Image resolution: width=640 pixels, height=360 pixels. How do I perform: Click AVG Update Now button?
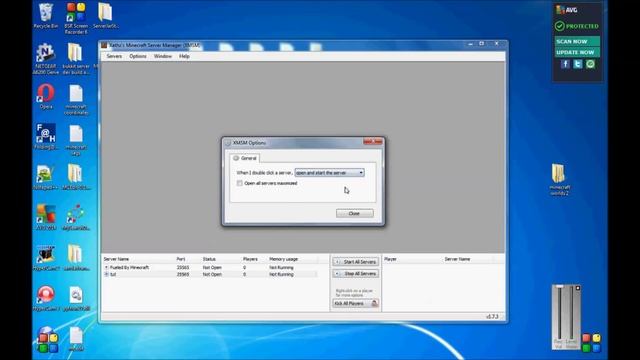(x=577, y=52)
